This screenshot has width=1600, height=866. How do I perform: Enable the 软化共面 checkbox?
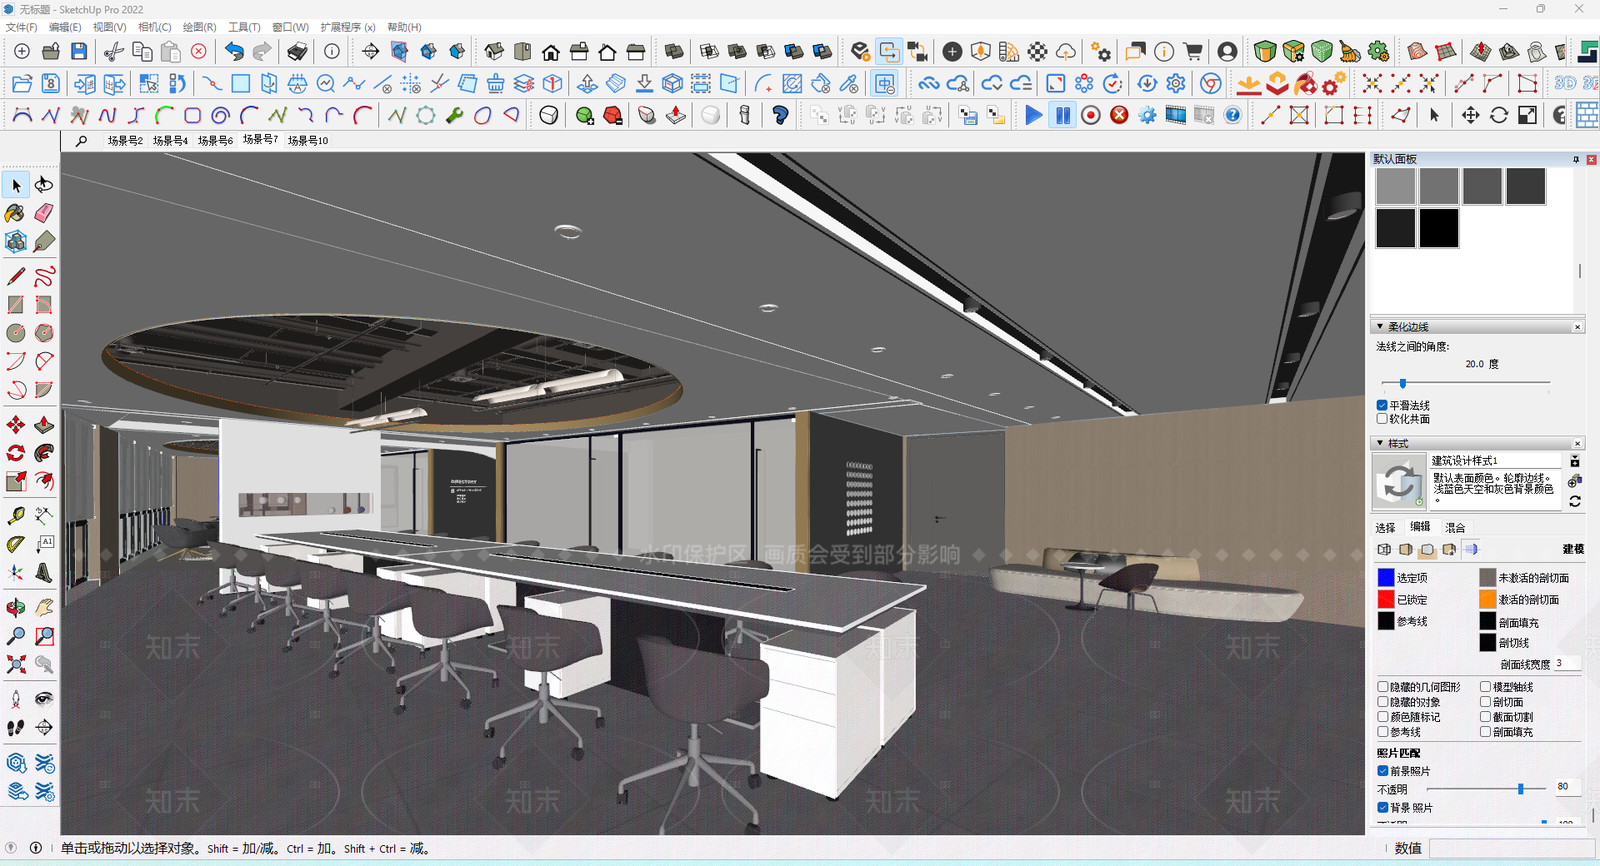pyautogui.click(x=1382, y=419)
